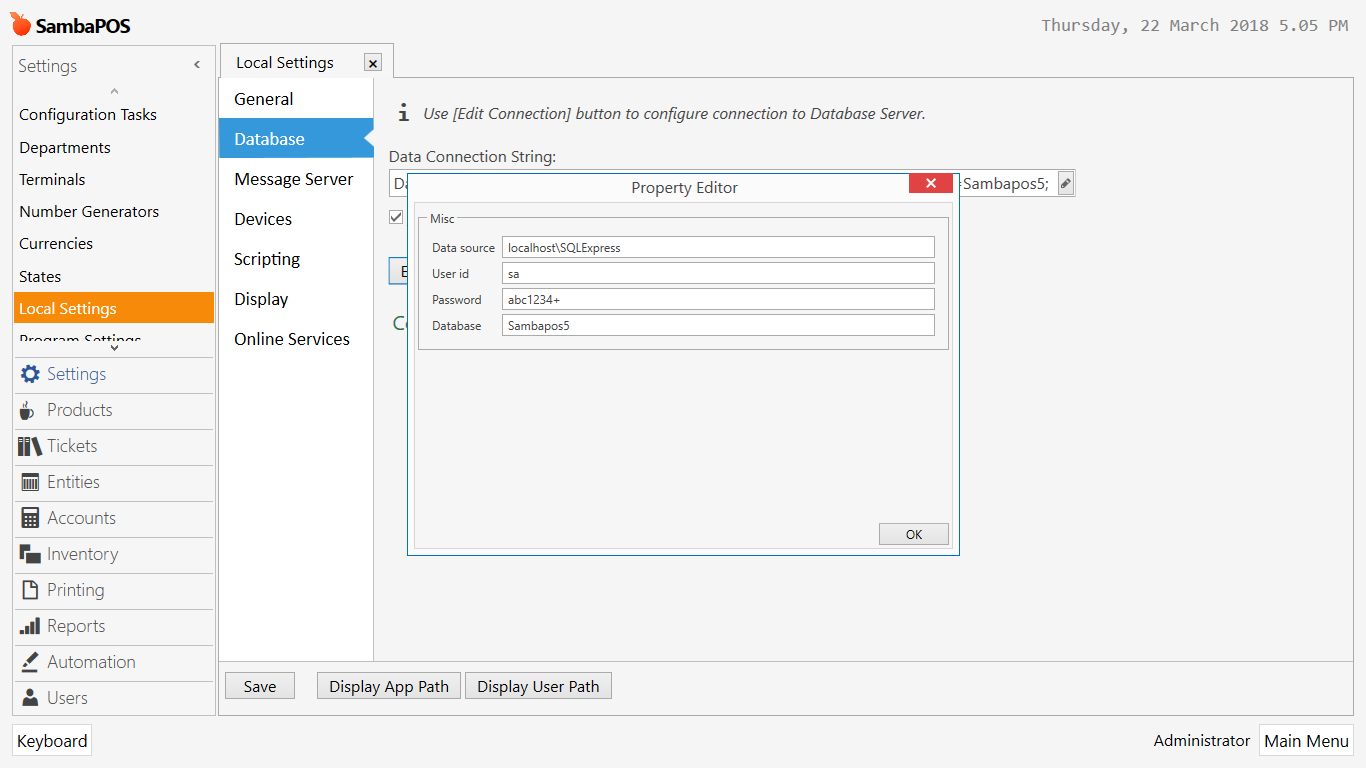Click the date and time display
Screen dimensions: 1366x768
(x=1195, y=25)
